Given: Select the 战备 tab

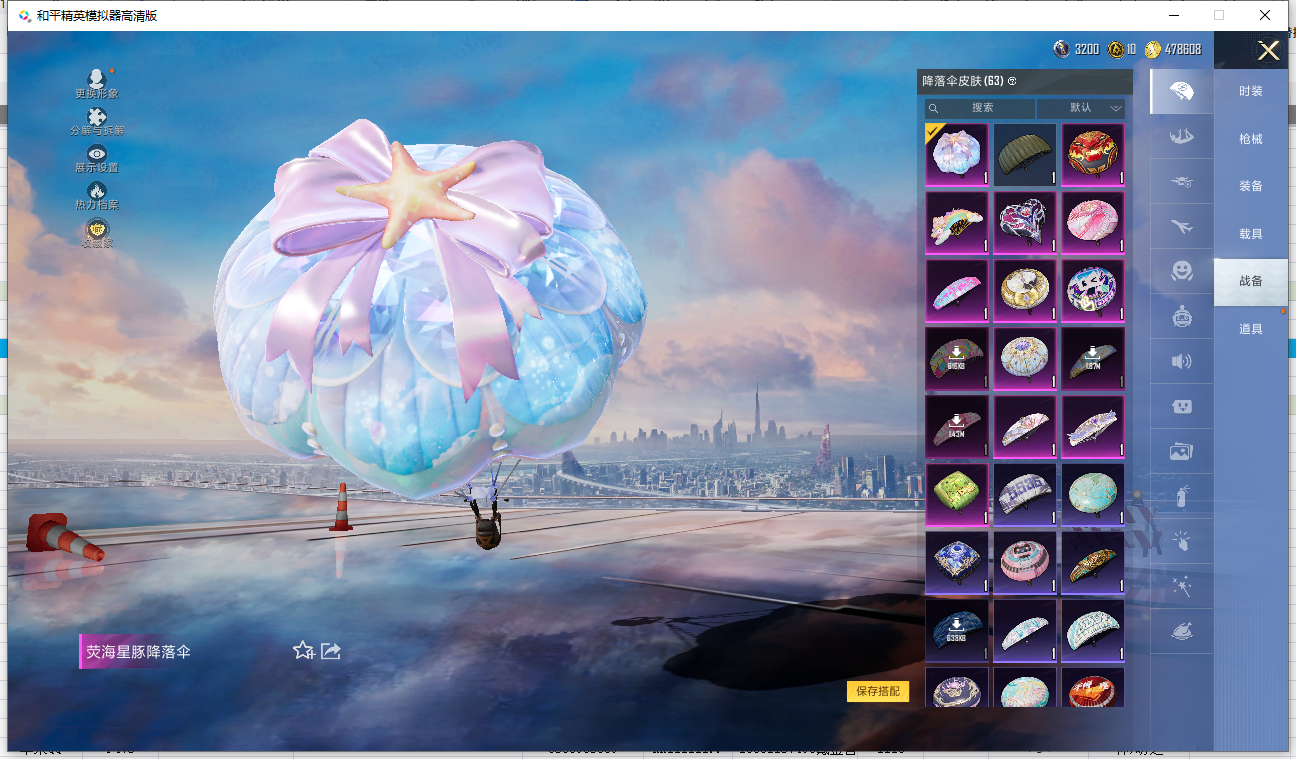Looking at the screenshot, I should coord(1251,282).
